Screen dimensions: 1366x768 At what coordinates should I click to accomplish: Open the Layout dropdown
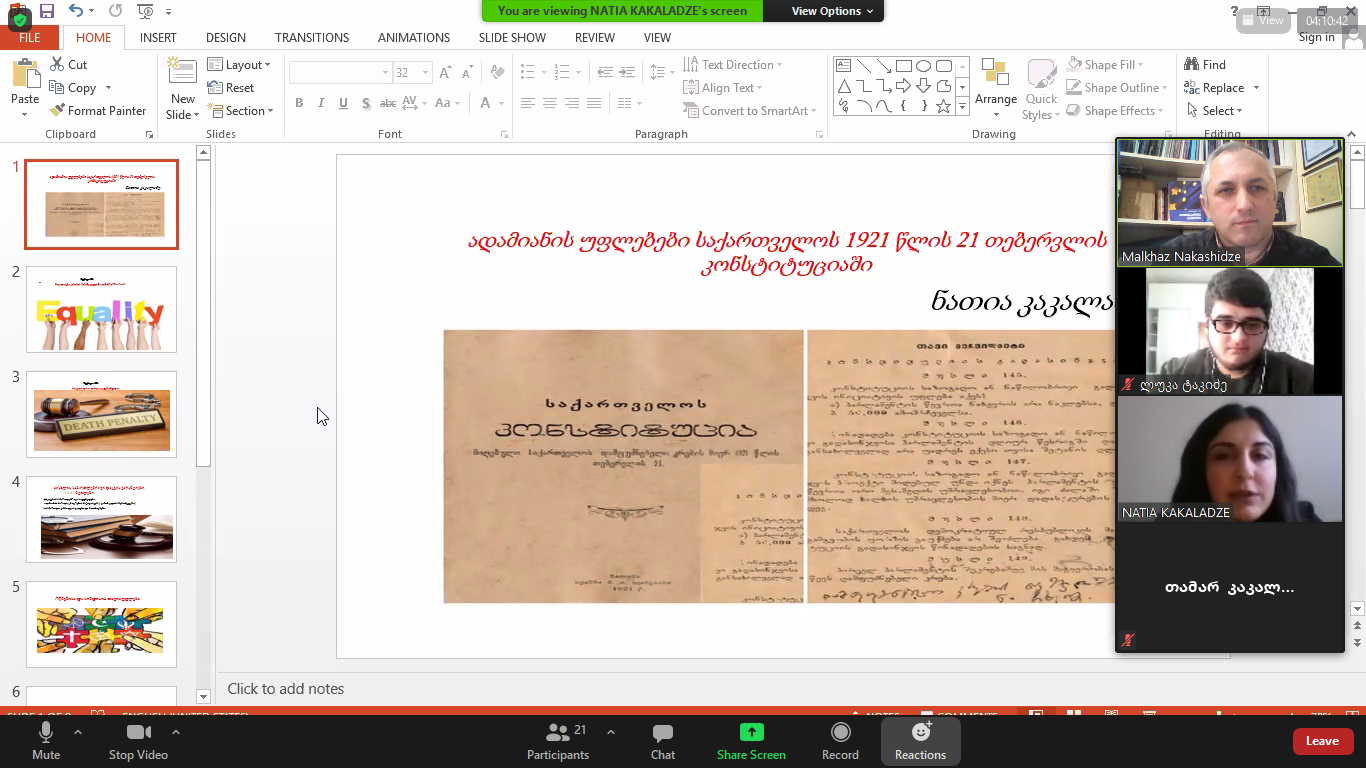coord(239,65)
